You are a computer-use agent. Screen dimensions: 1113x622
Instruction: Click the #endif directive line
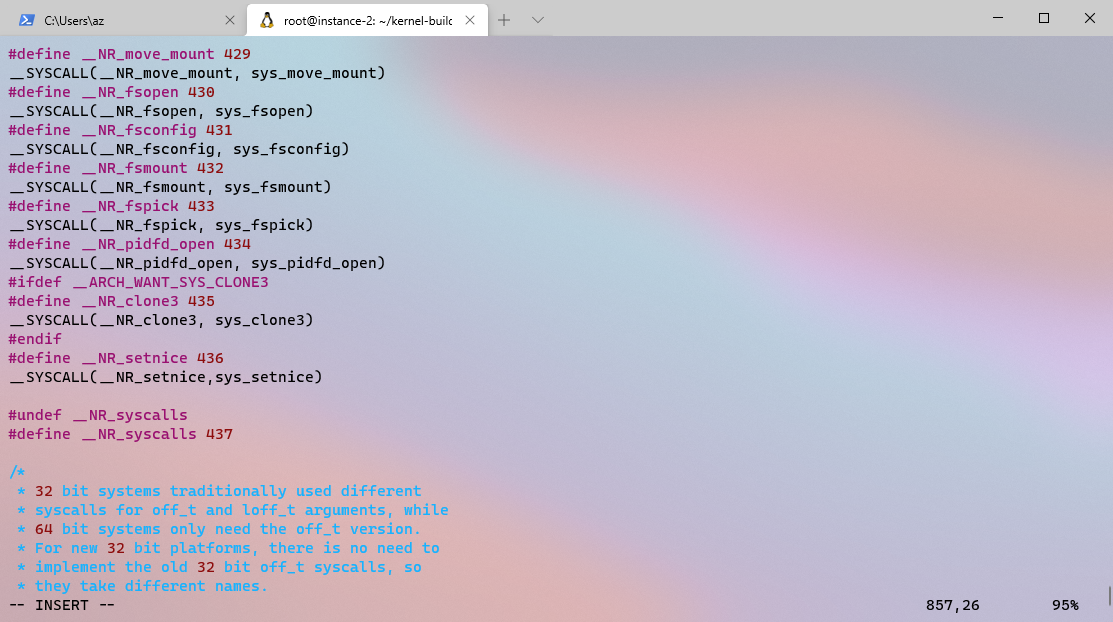34,338
